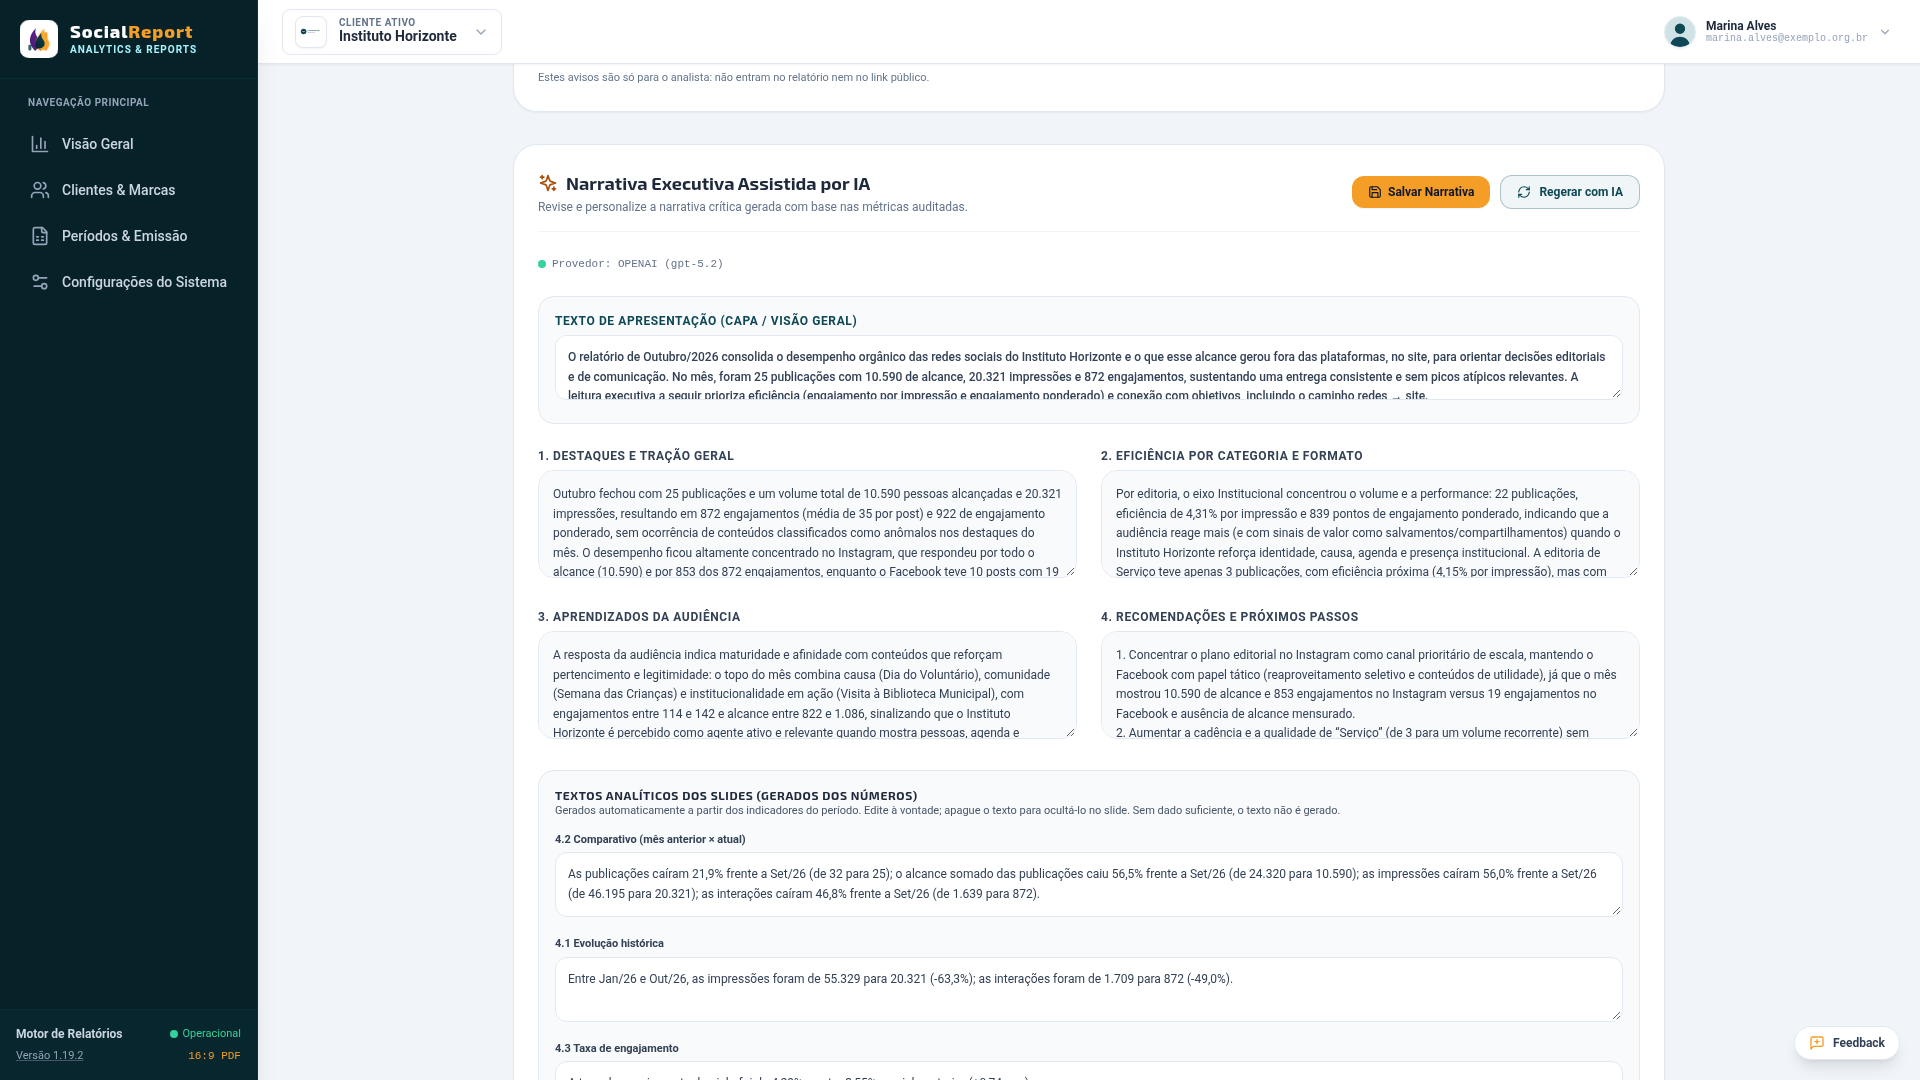The image size is (1920, 1080).
Task: Click the Períodos & Emissão document icon
Action: click(40, 236)
